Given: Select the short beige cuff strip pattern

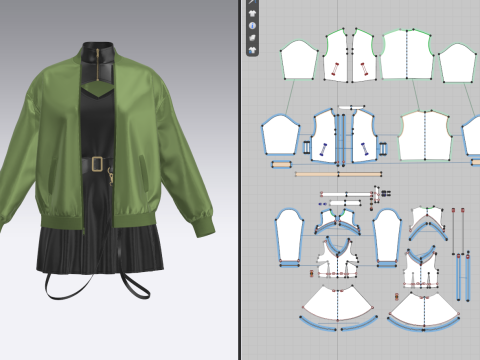Looking at the screenshot, I should [282, 164].
